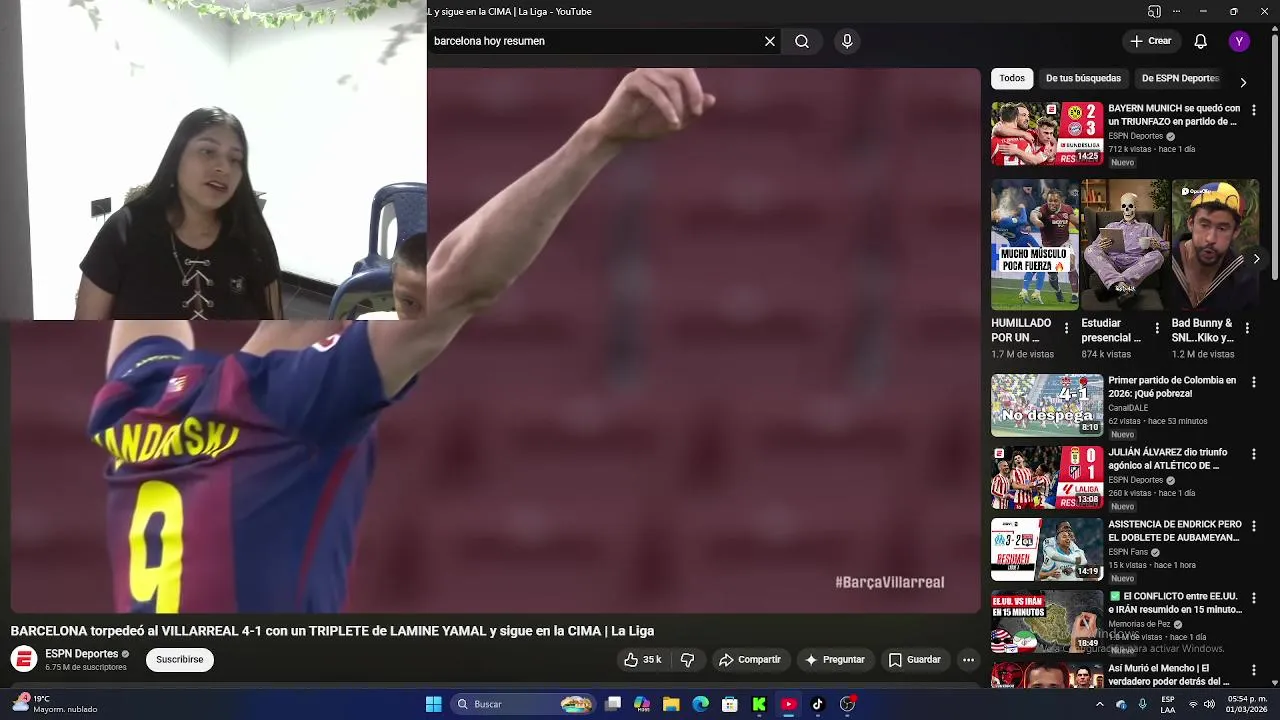Open Task View in taskbar
The image size is (1280, 720).
(613, 704)
